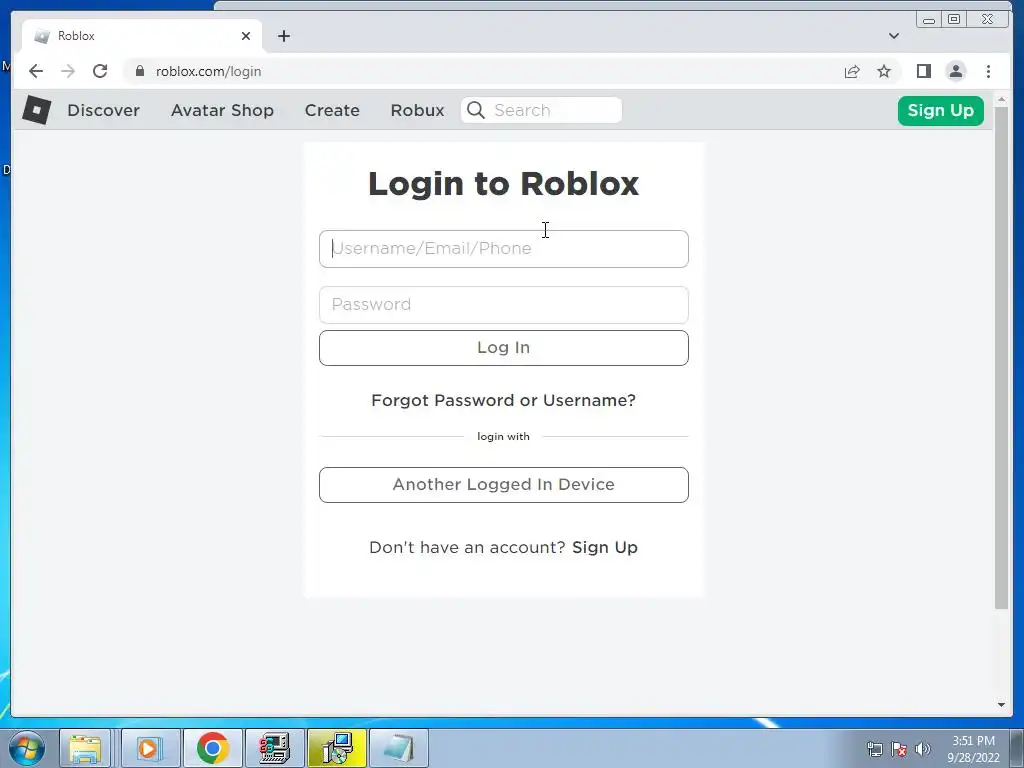Screen dimensions: 1024x768
Task: Open Avatar Shop in navbar
Action: [222, 110]
